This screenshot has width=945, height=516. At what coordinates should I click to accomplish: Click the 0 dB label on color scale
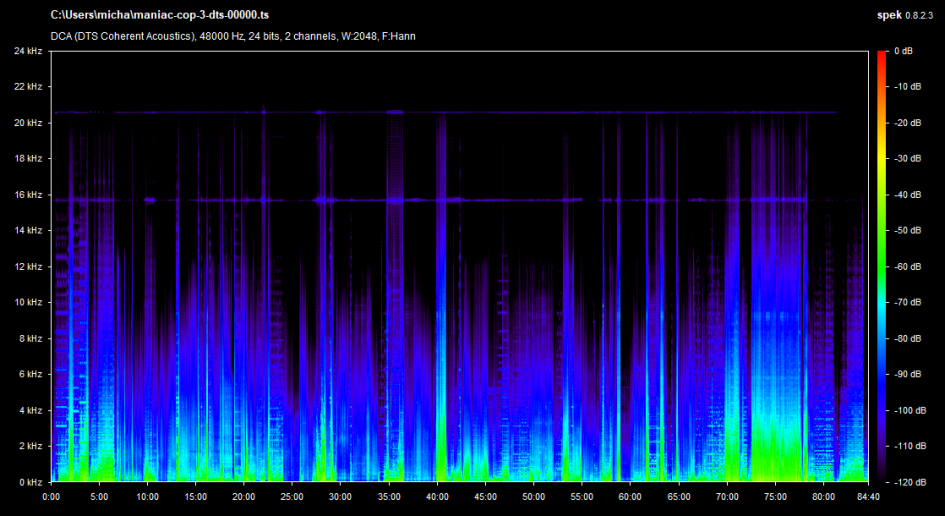[903, 50]
